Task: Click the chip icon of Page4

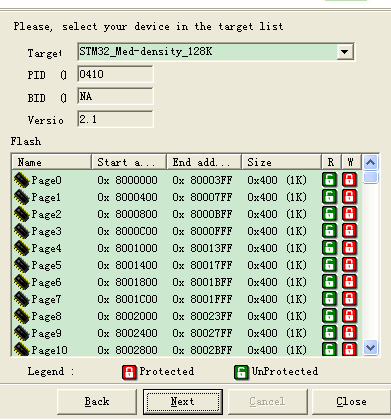Action: tap(22, 248)
